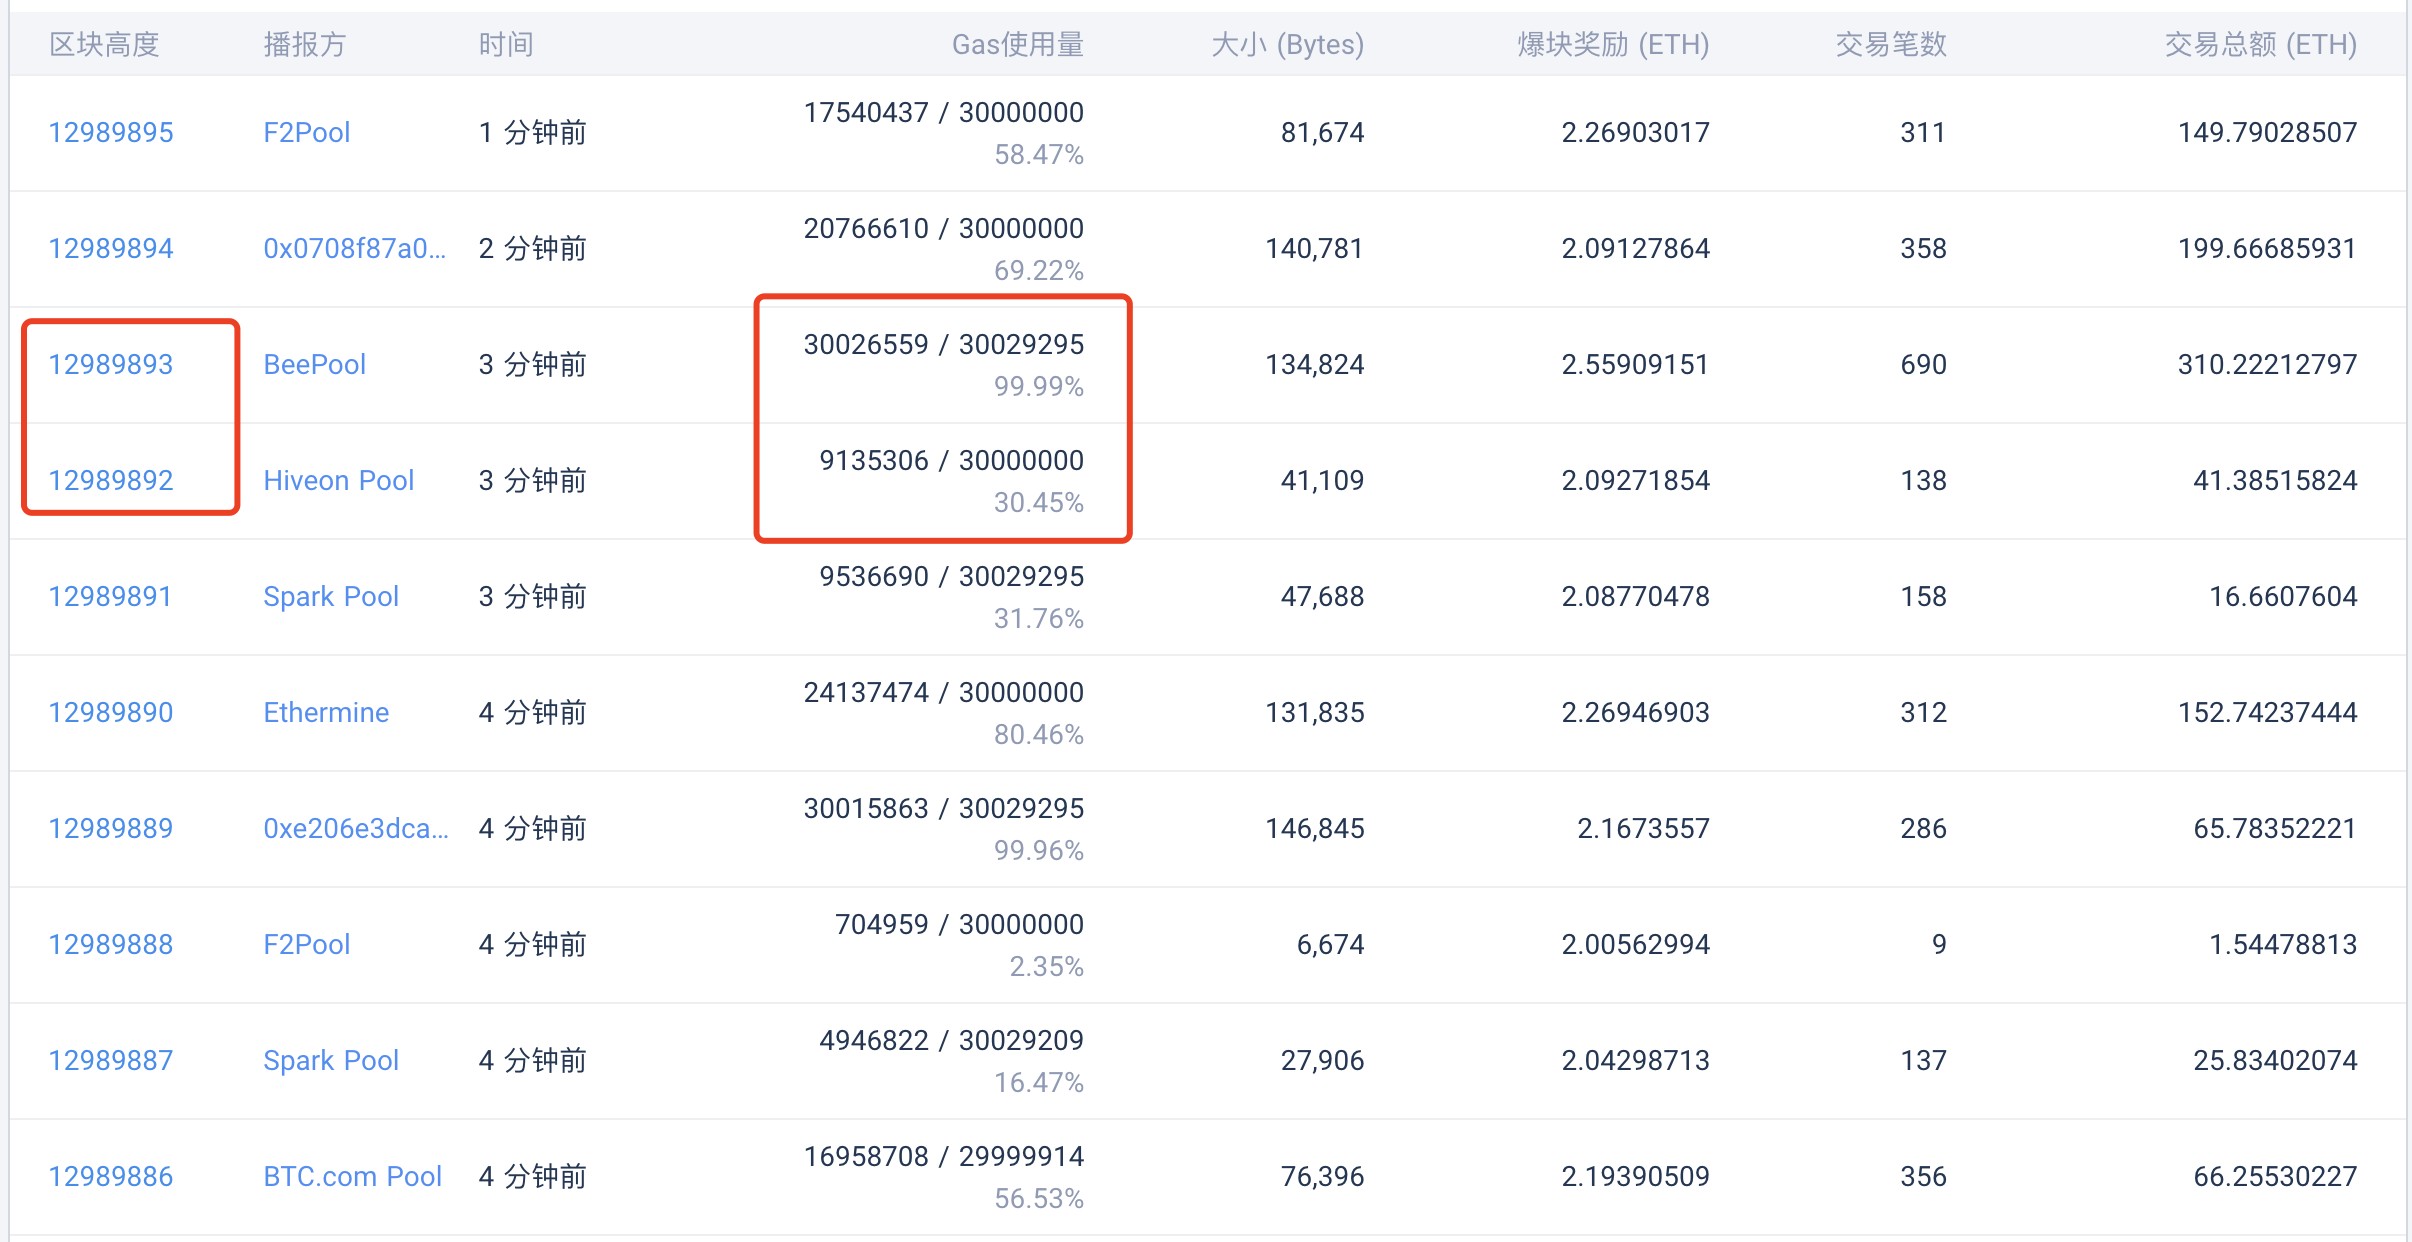Click the 交易总额 (ETH) column header
The width and height of the screenshot is (2412, 1242).
pos(2261,44)
